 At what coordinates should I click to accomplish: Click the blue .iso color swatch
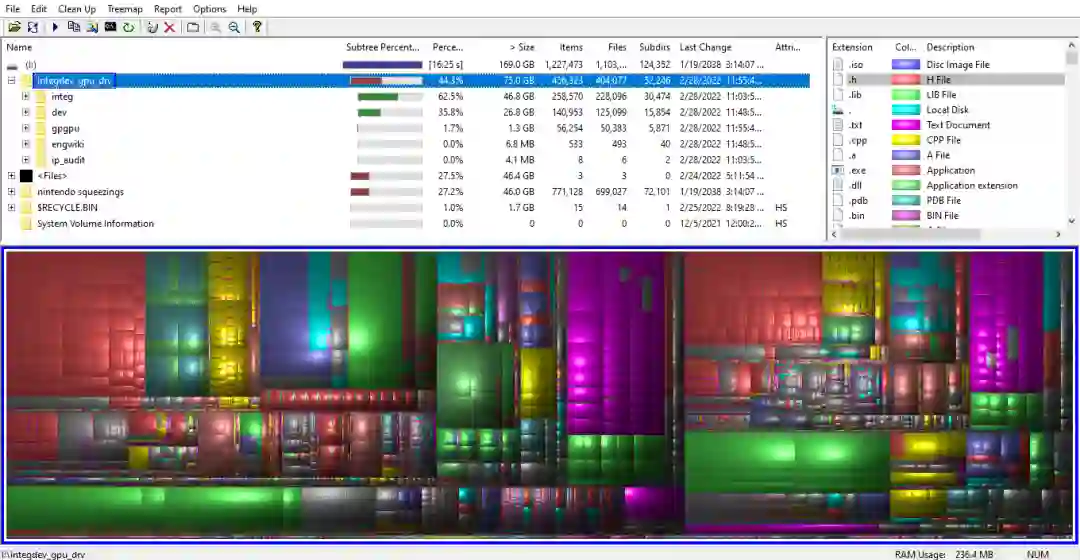click(x=906, y=64)
